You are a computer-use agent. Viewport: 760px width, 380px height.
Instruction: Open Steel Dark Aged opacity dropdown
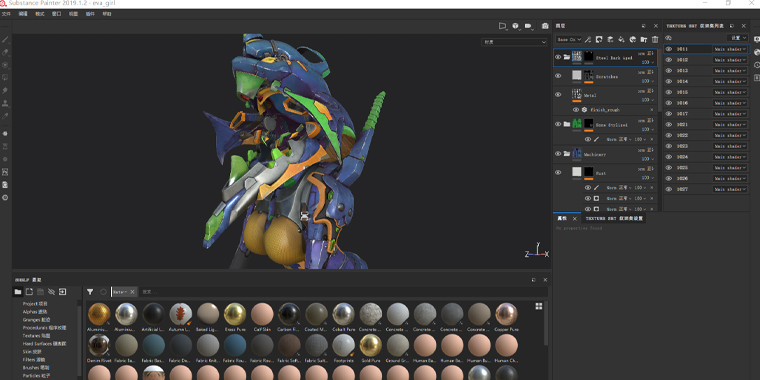[x=647, y=63]
